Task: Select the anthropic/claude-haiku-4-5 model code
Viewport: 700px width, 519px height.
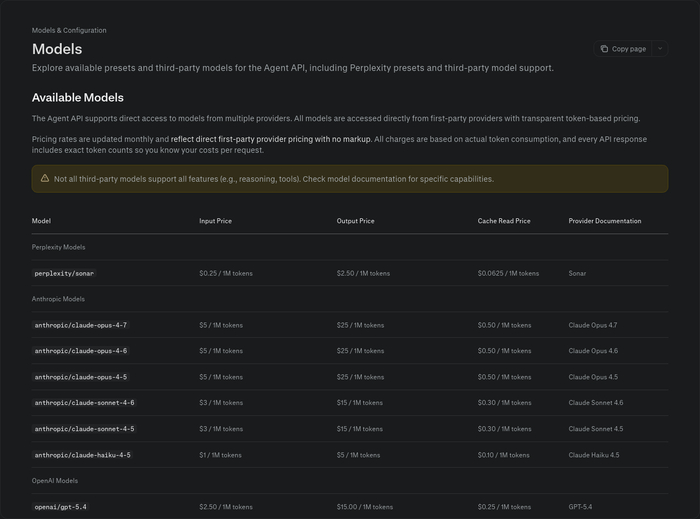Action: 83,455
